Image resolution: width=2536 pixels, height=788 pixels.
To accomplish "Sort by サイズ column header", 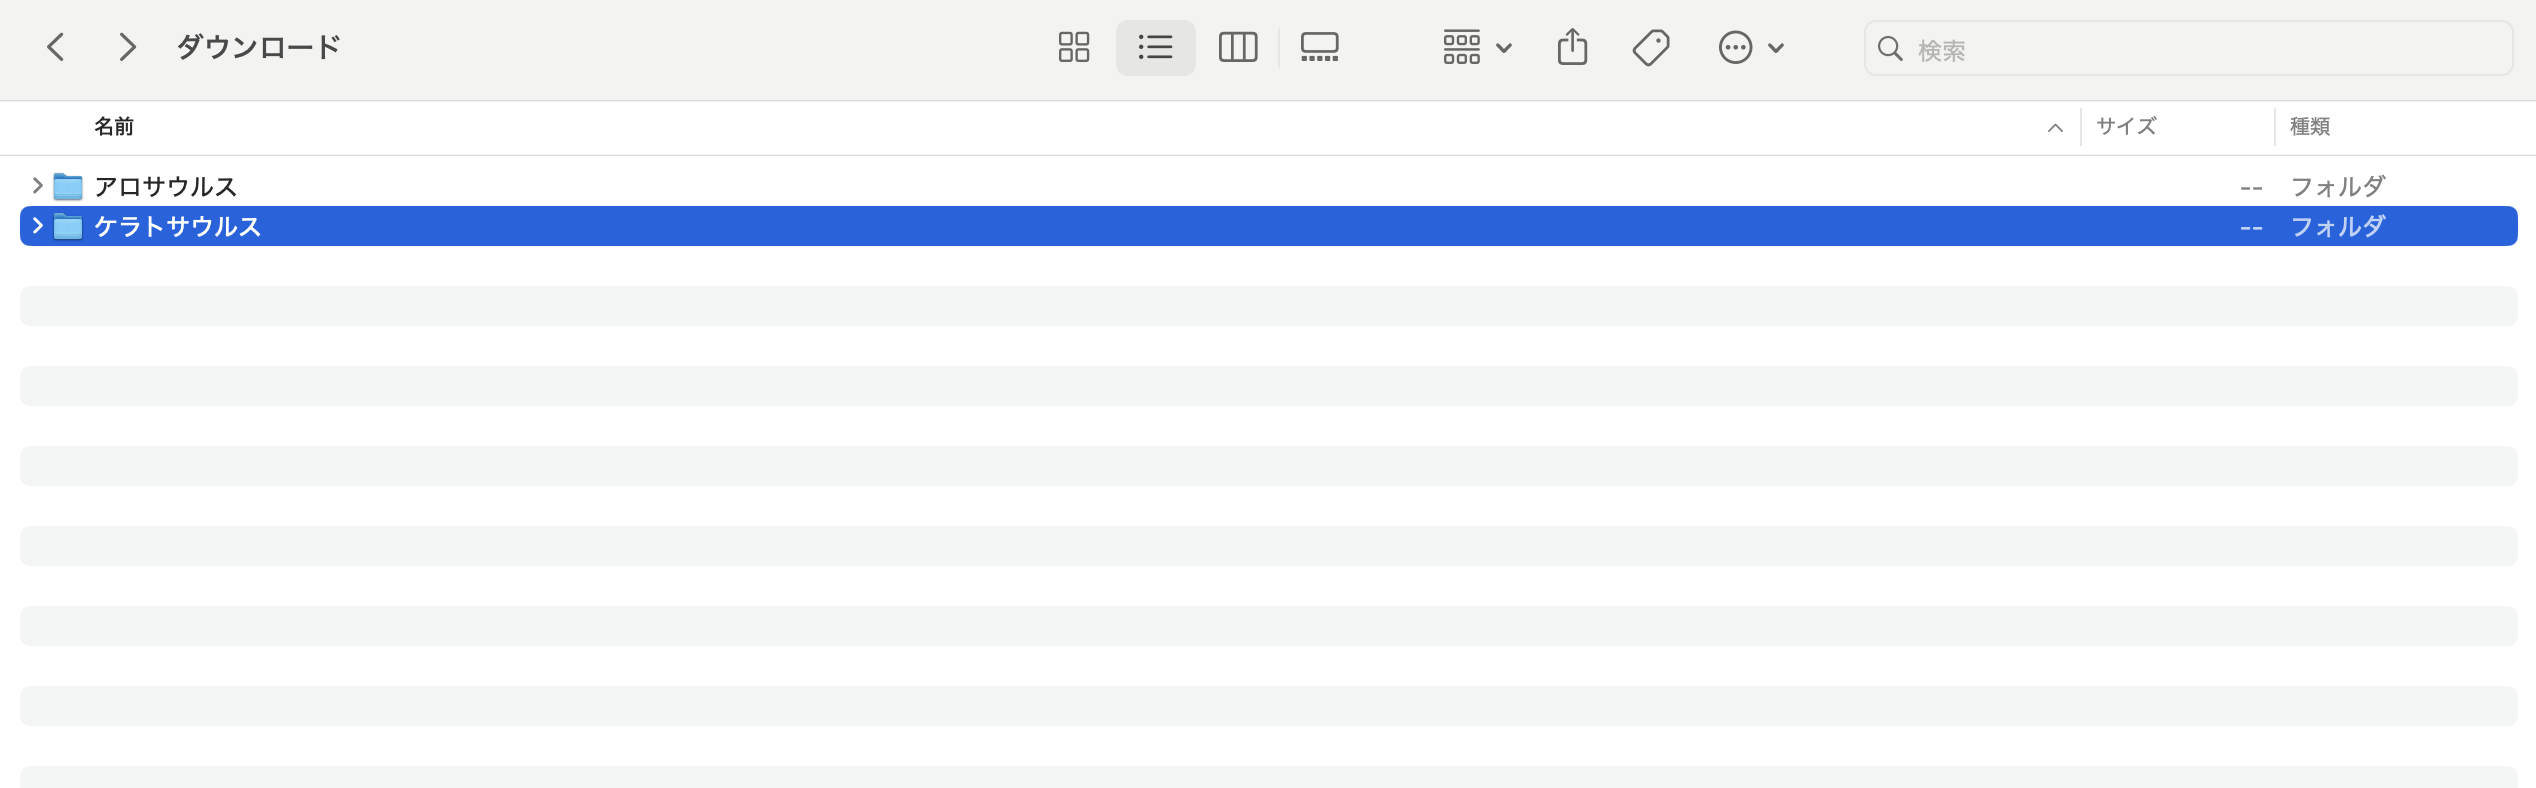I will click(2126, 127).
